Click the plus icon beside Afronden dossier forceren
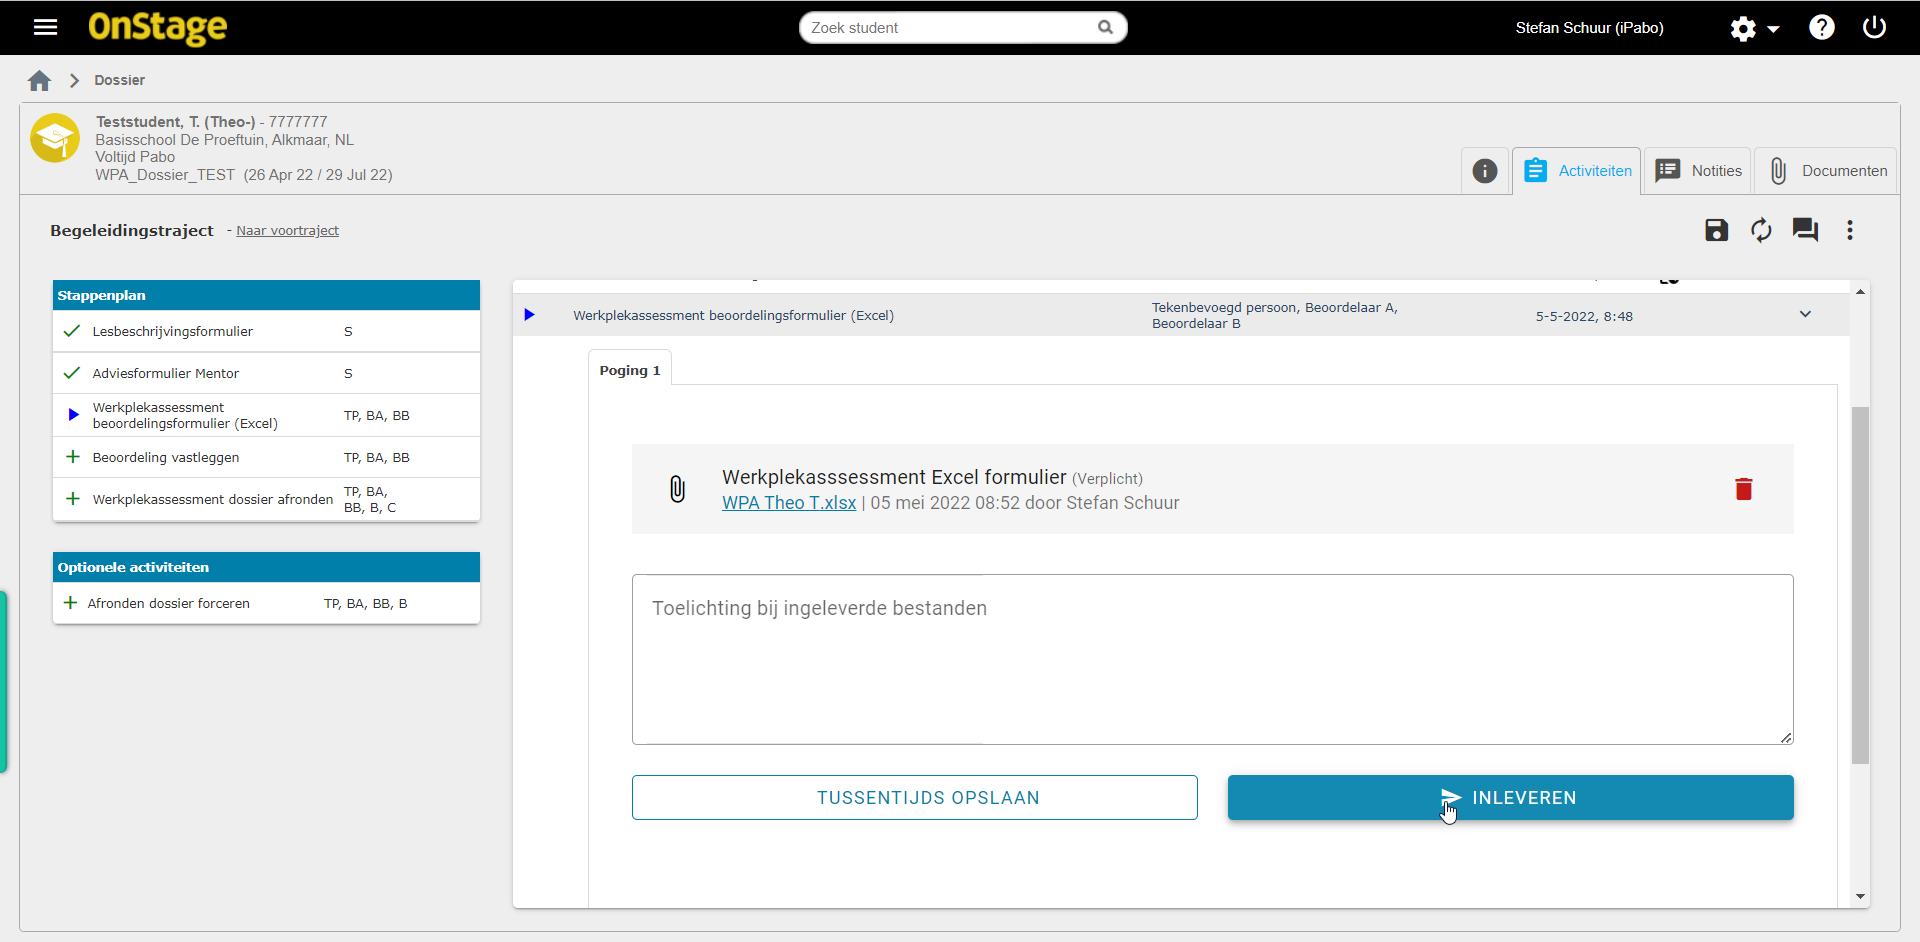The width and height of the screenshot is (1920, 942). [70, 603]
